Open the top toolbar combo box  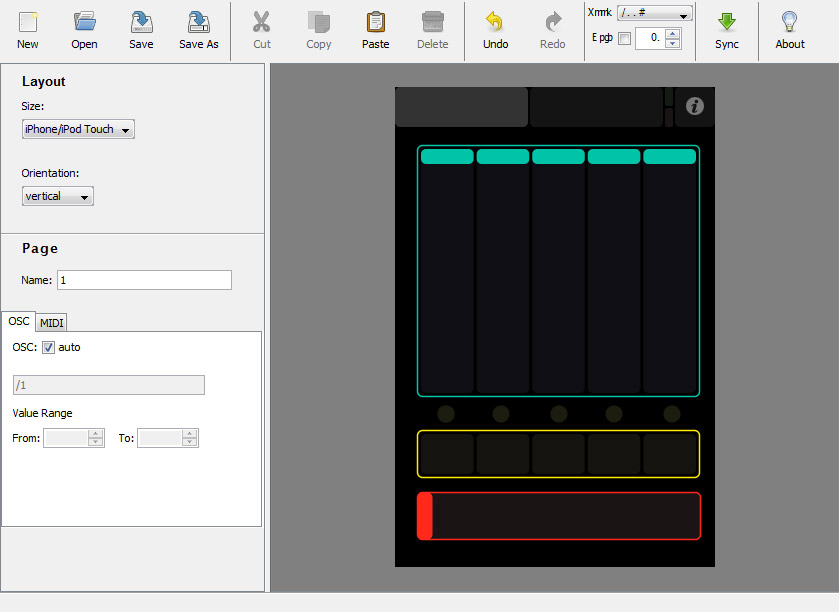click(655, 14)
